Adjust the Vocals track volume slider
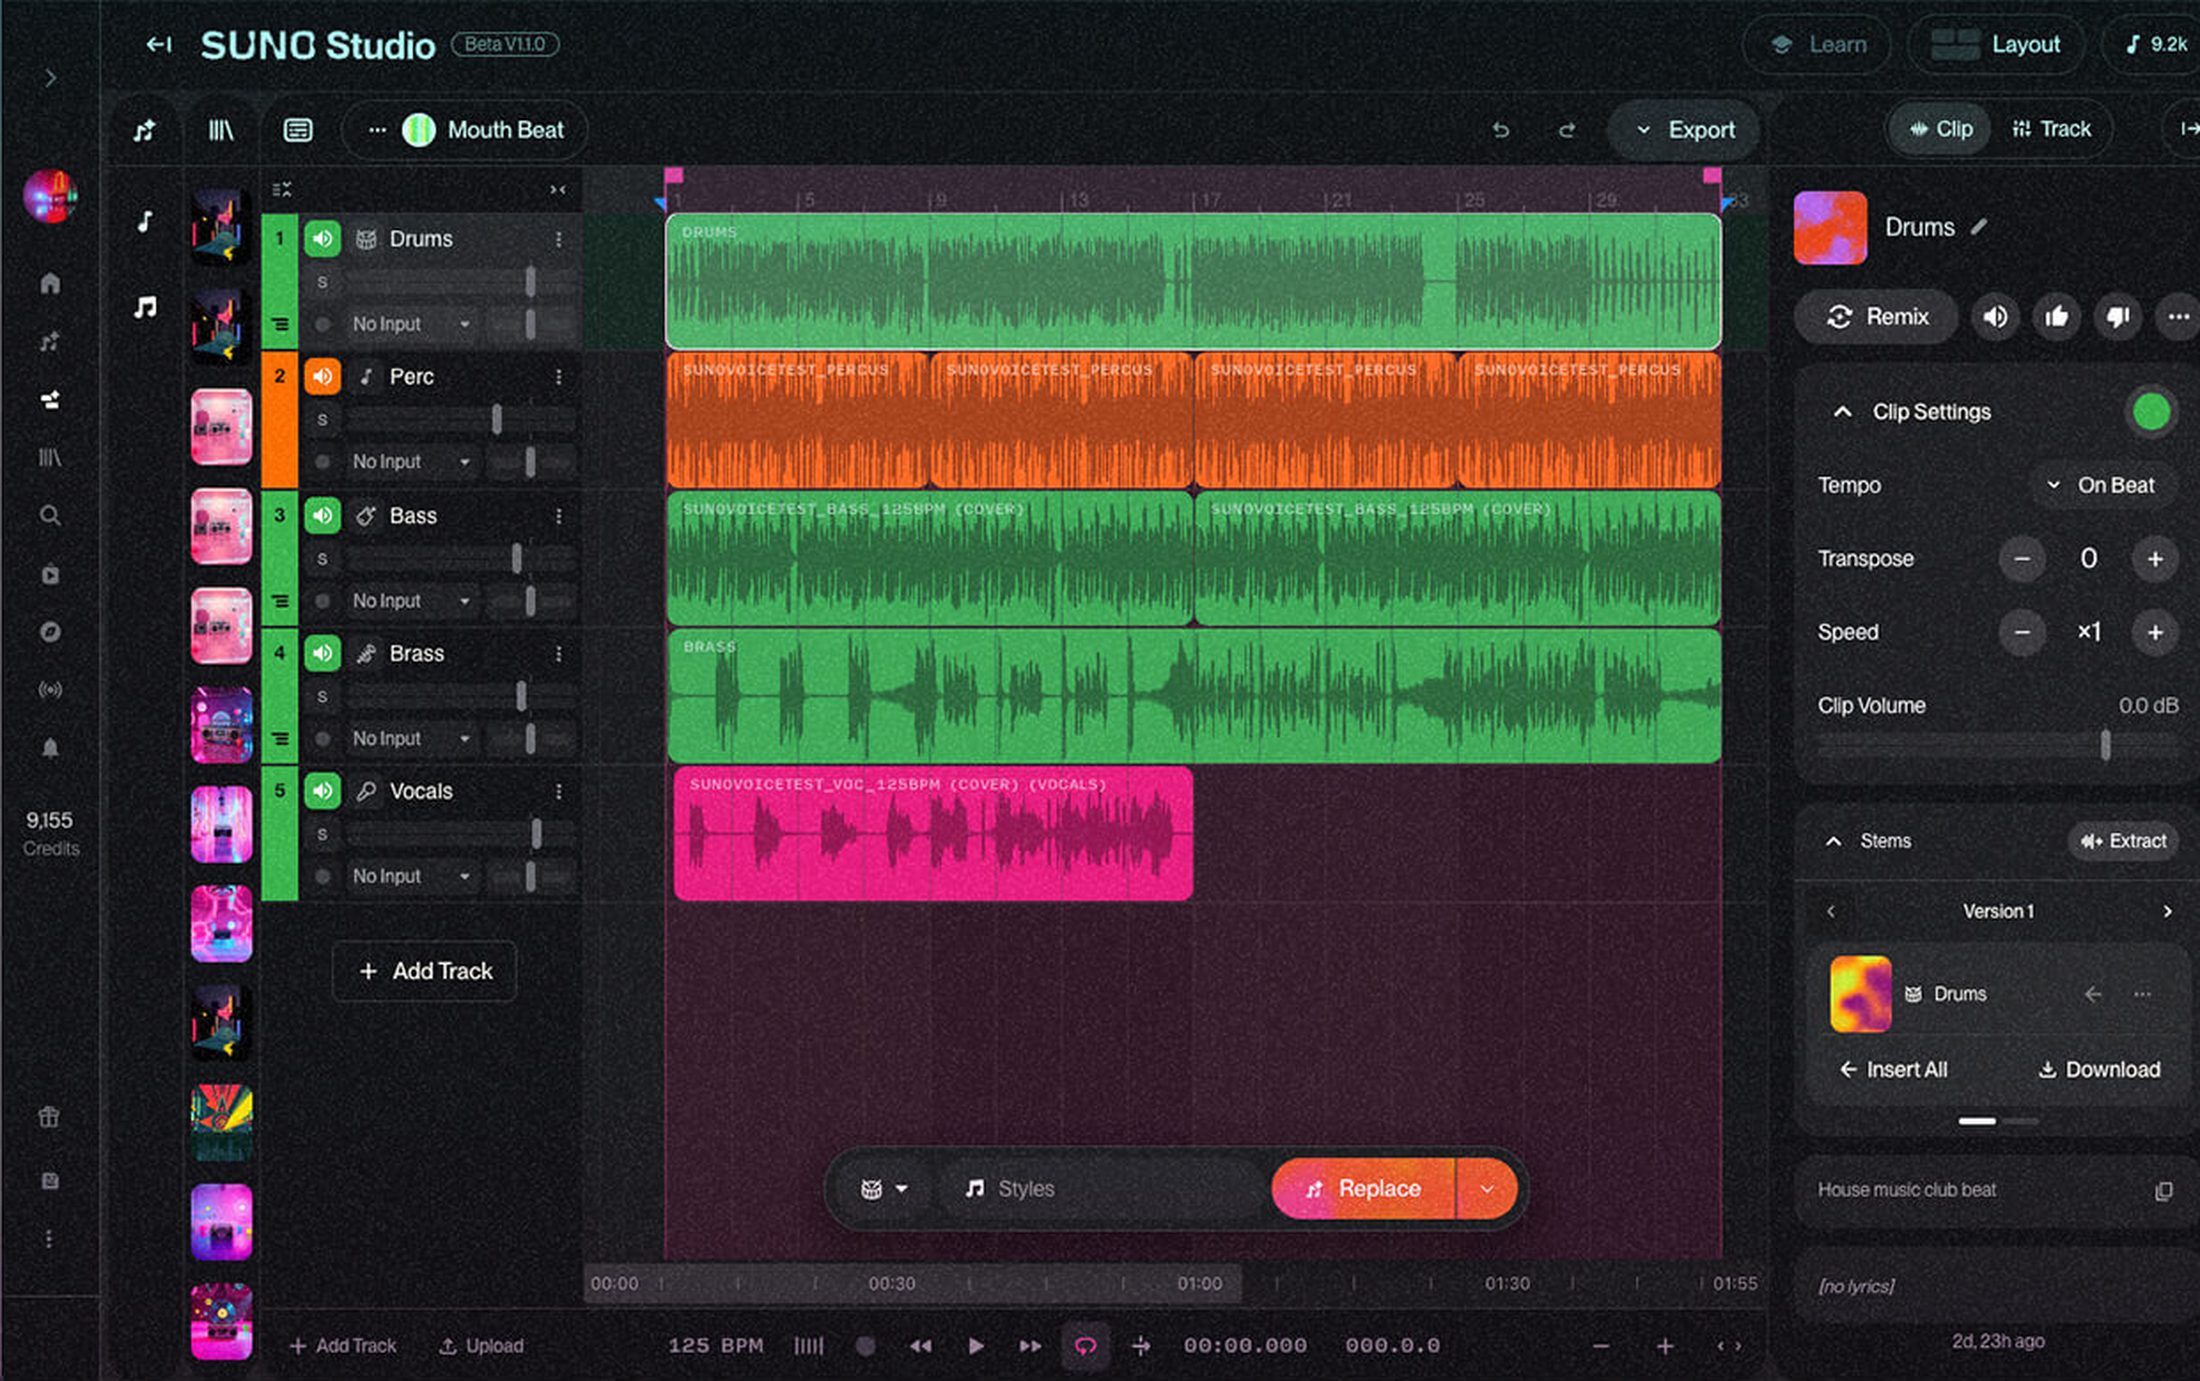 click(536, 834)
